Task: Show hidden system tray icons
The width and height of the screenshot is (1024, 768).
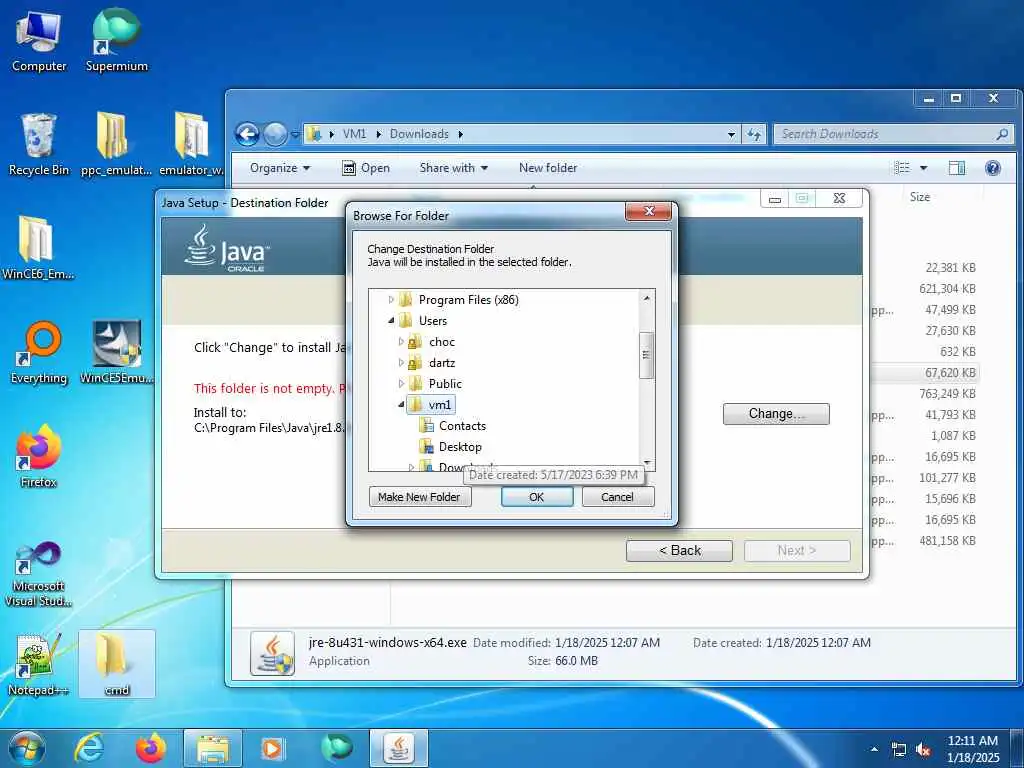Action: [x=874, y=750]
